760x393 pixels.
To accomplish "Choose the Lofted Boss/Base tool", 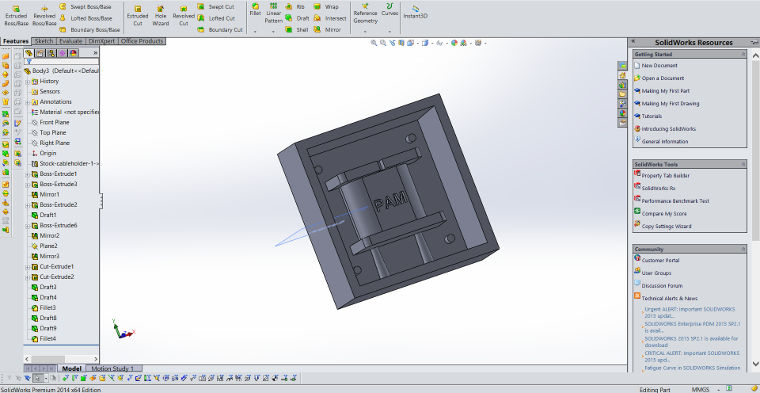I will [x=86, y=18].
